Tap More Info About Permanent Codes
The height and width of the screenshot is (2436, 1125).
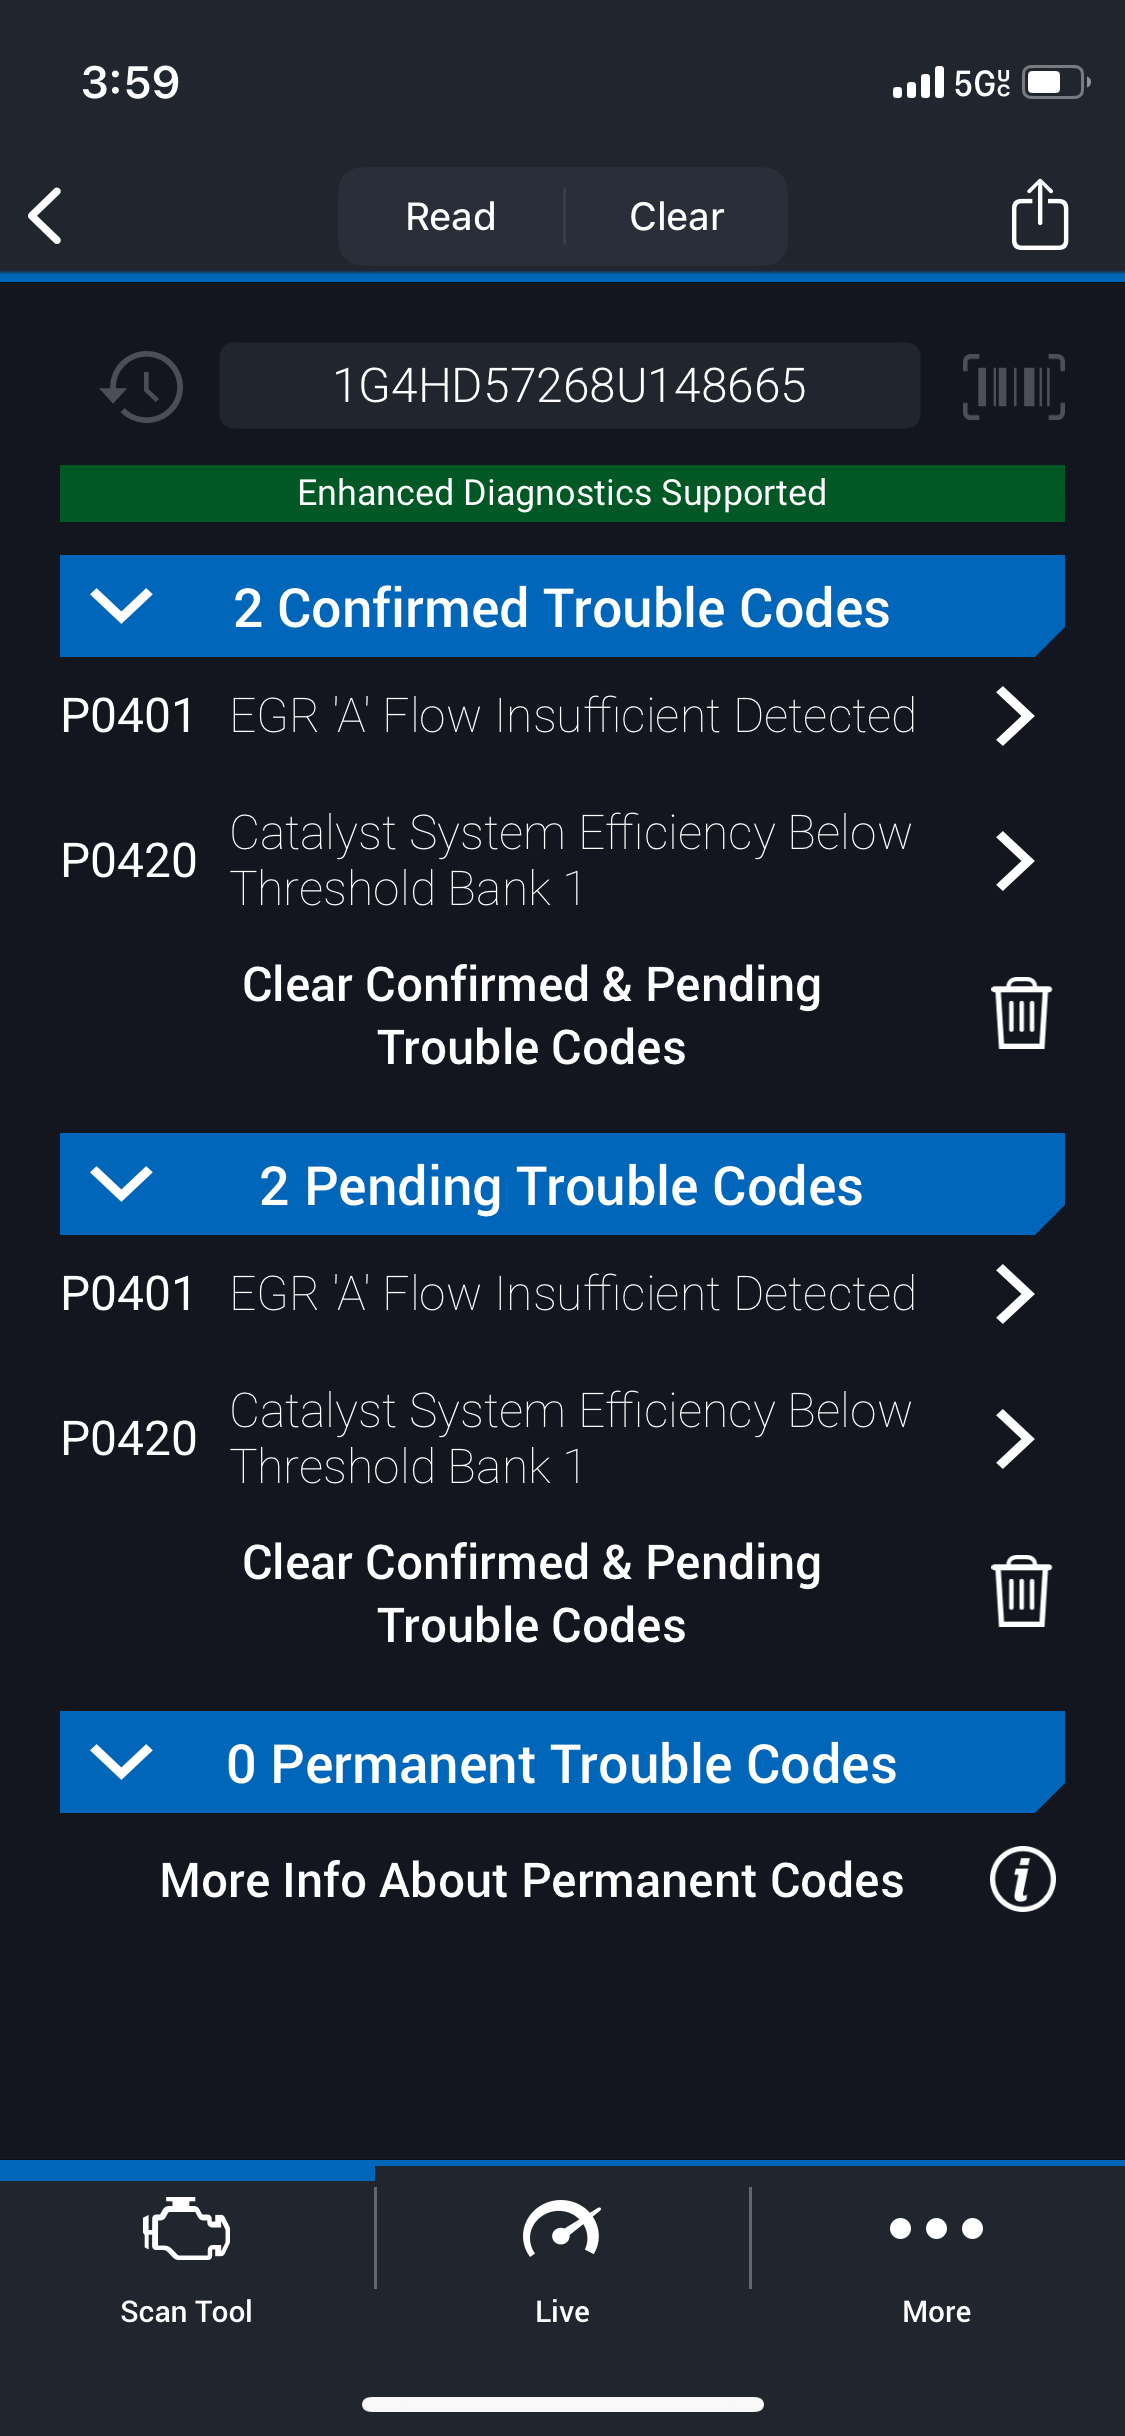pyautogui.click(x=532, y=1880)
